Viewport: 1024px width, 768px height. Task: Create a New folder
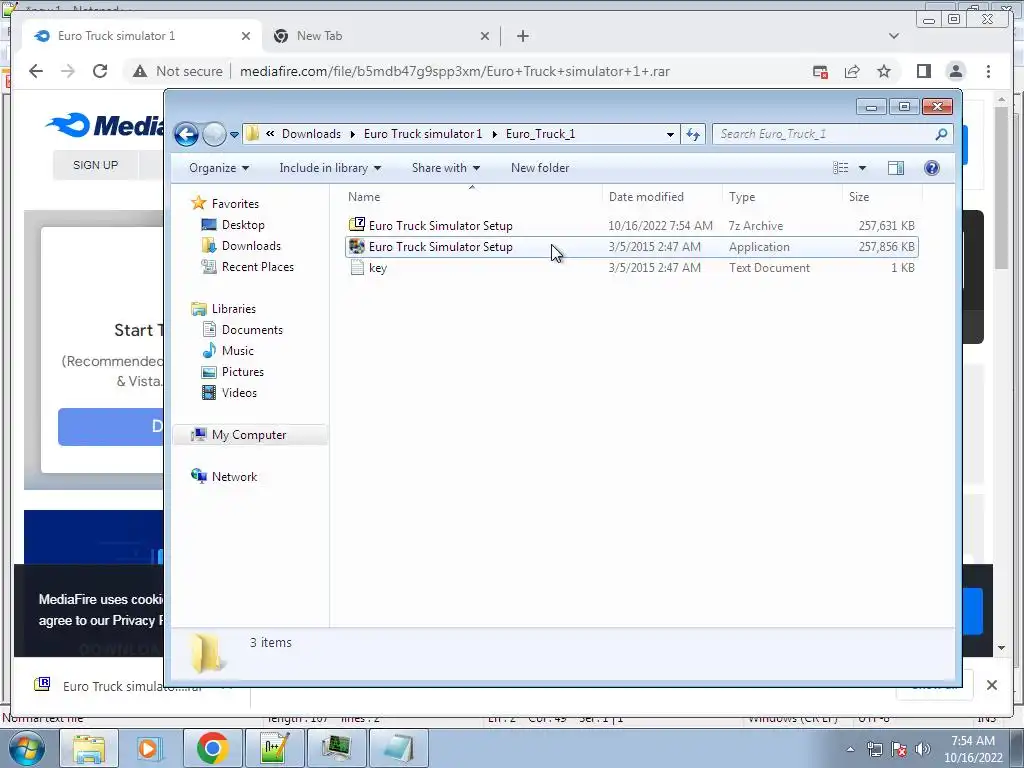coord(540,168)
